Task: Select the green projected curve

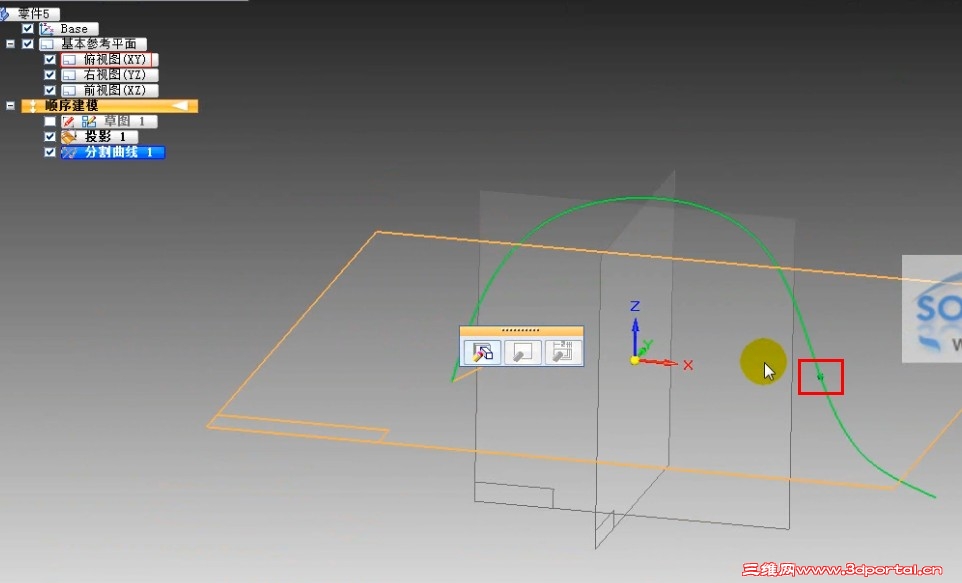Action: tap(638, 198)
